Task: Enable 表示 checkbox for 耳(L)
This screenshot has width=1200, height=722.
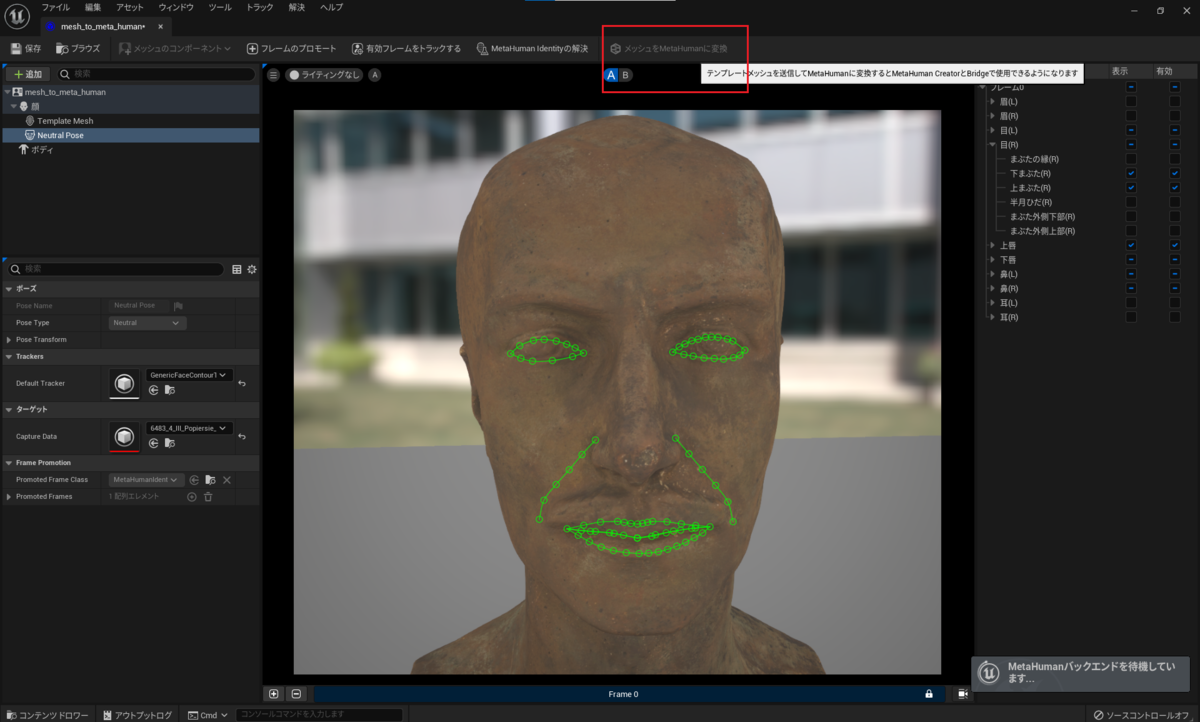Action: [1131, 302]
